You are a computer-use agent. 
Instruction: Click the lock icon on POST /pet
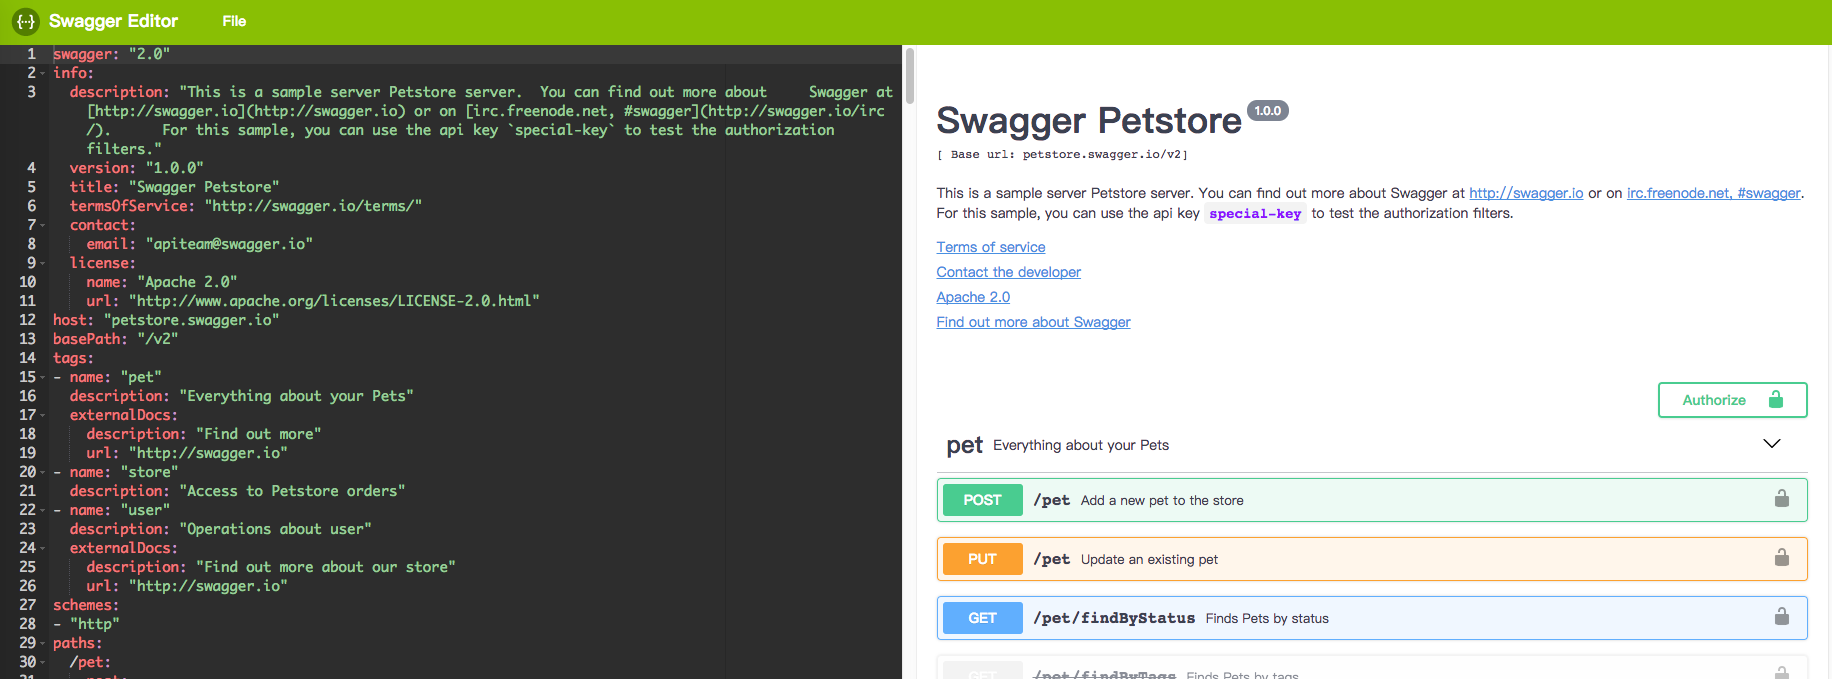[1781, 498]
